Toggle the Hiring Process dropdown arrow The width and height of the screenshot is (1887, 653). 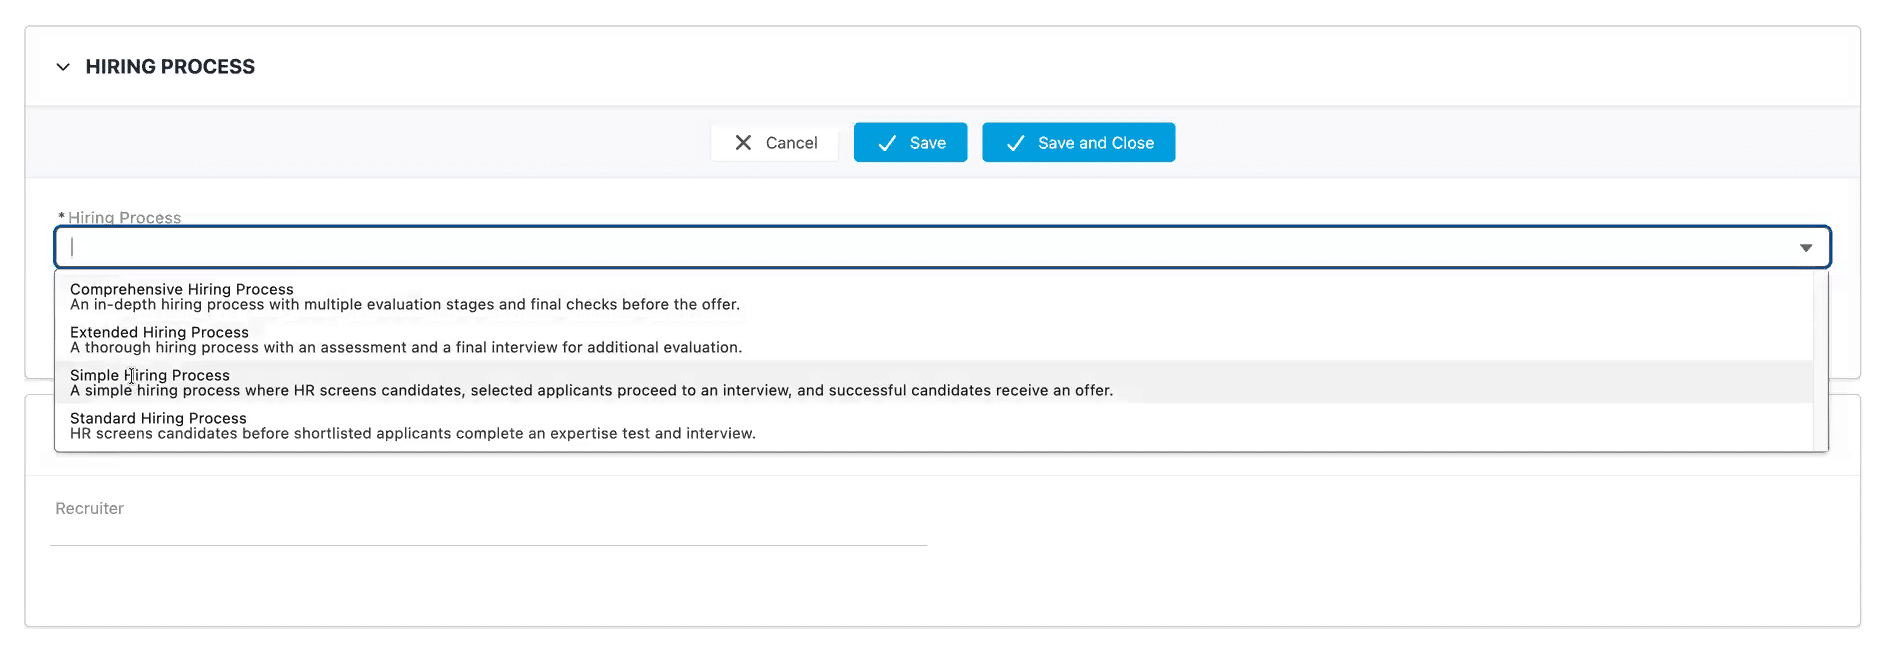pos(1805,248)
